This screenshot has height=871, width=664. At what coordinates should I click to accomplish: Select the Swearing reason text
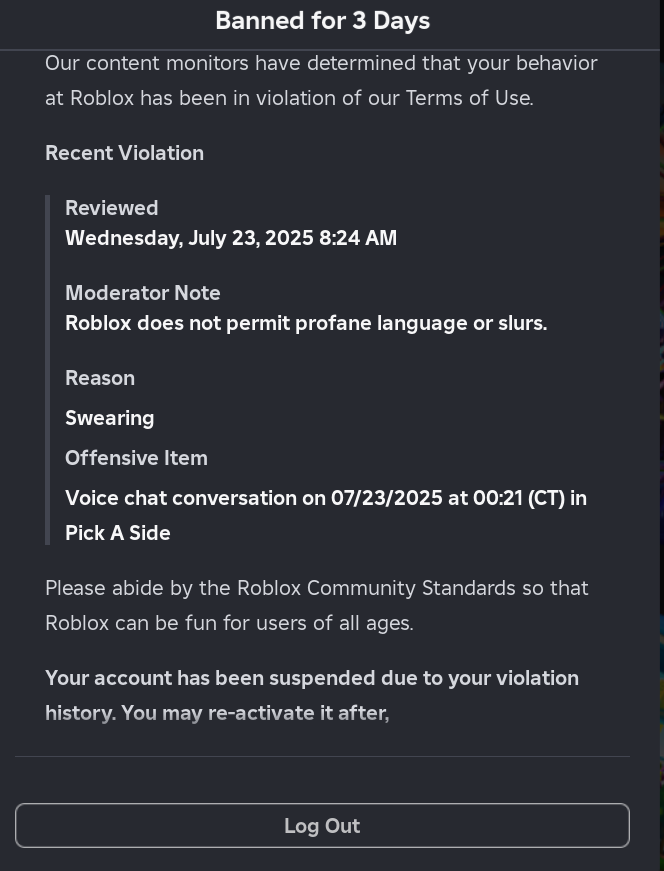tap(109, 418)
